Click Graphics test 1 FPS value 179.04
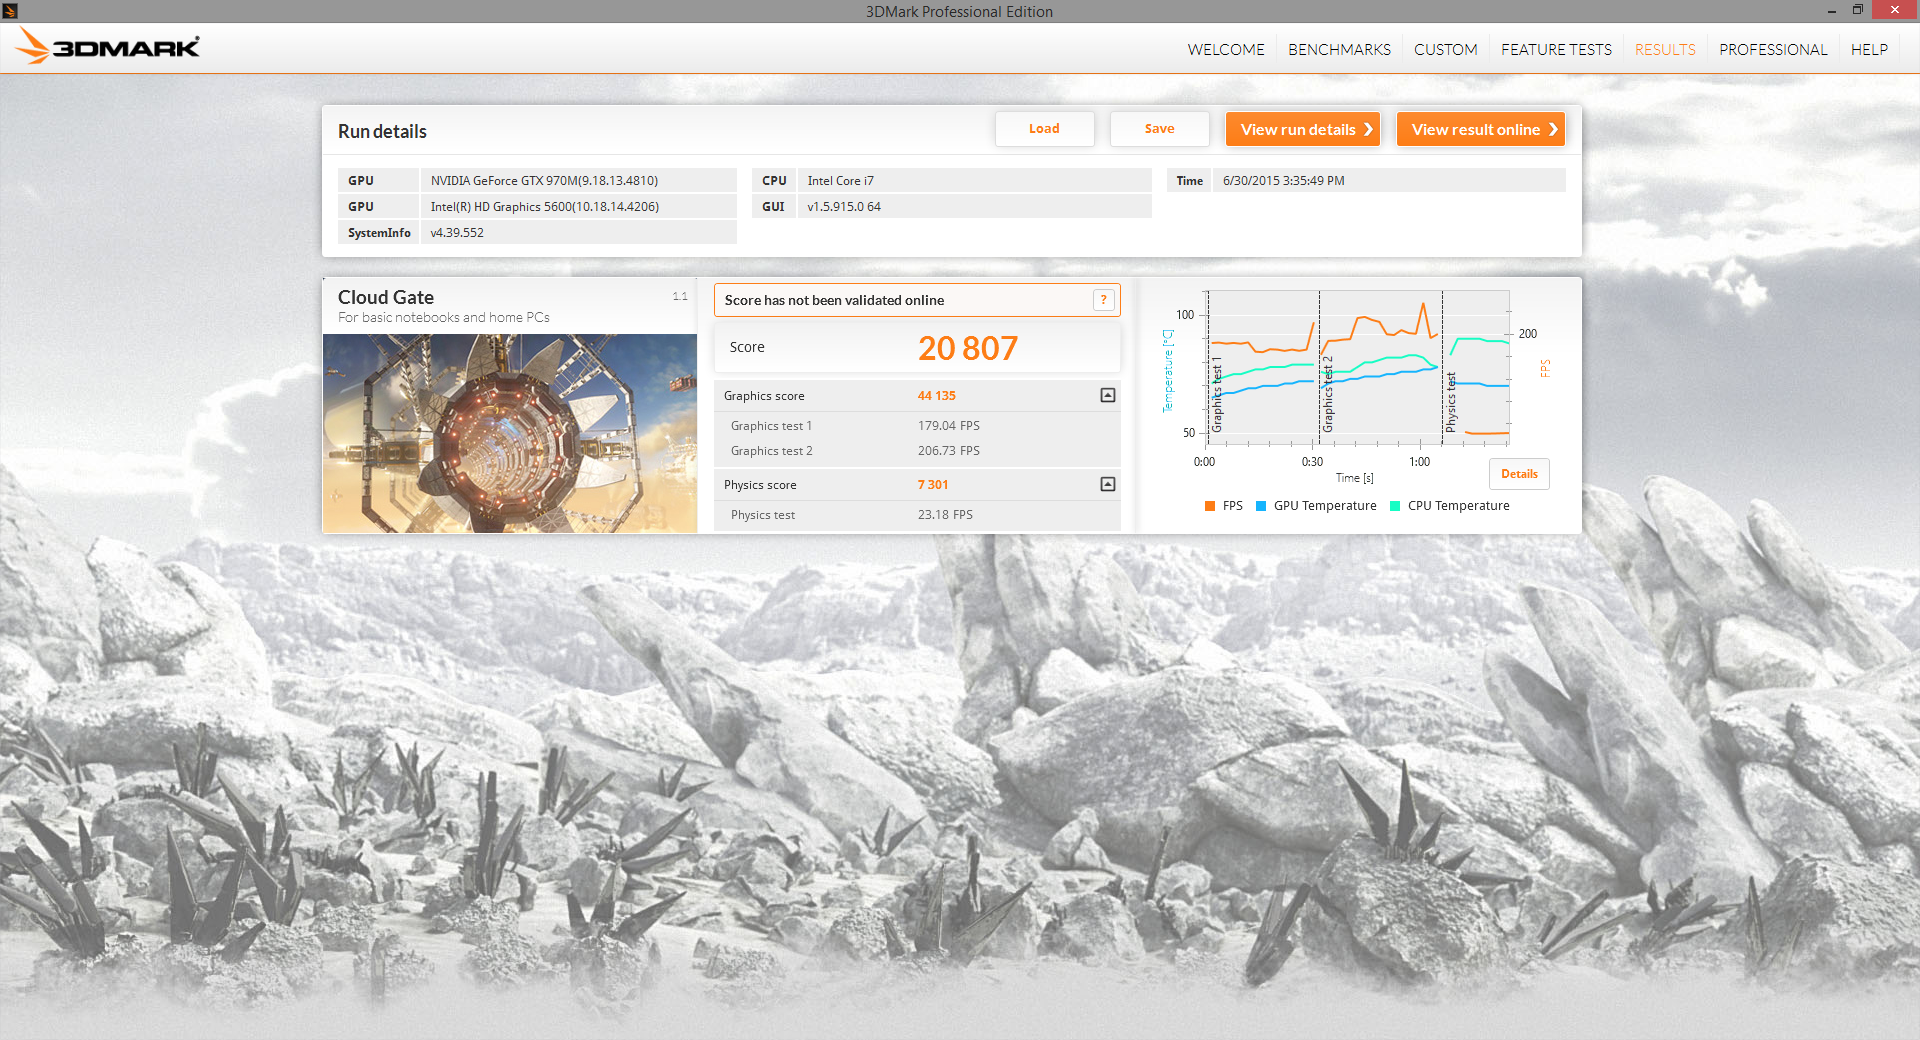Image resolution: width=1920 pixels, height=1040 pixels. pyautogui.click(x=949, y=426)
